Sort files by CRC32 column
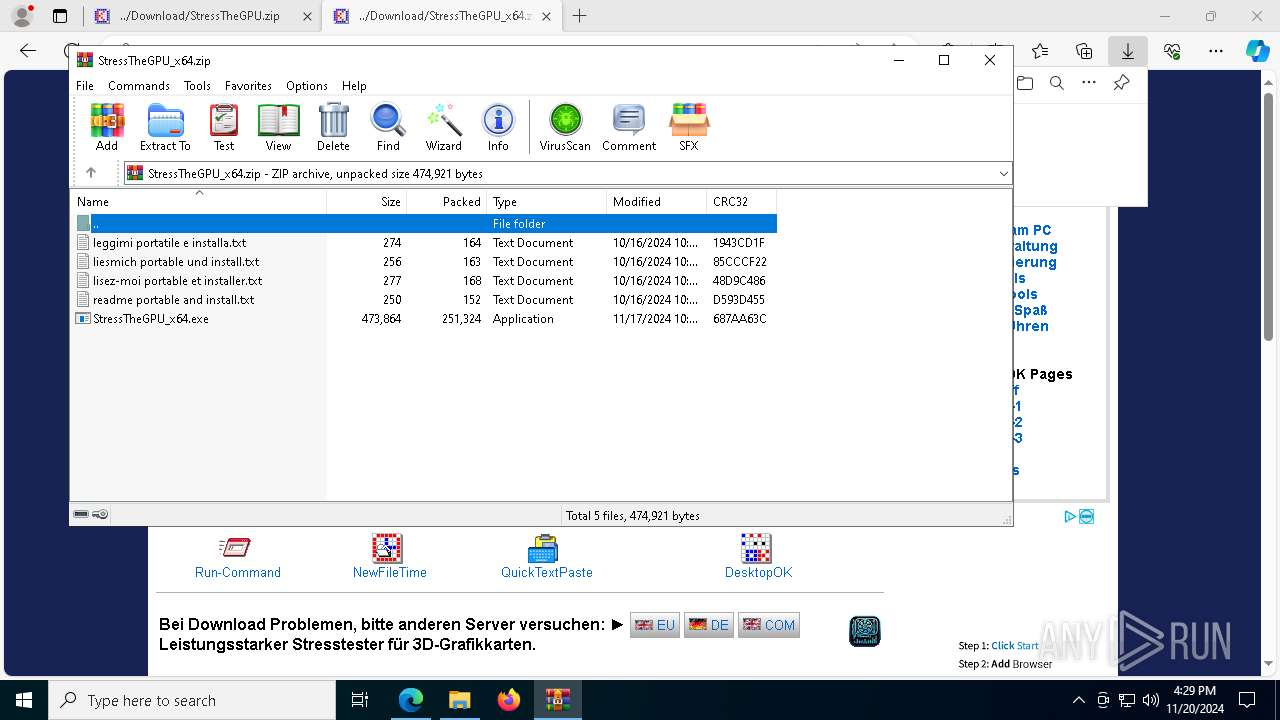 coord(741,202)
